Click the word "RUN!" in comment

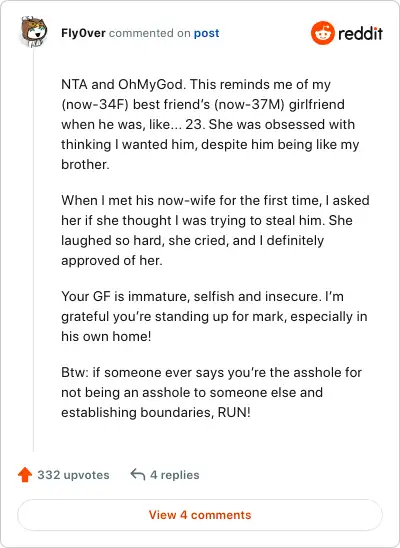234,412
